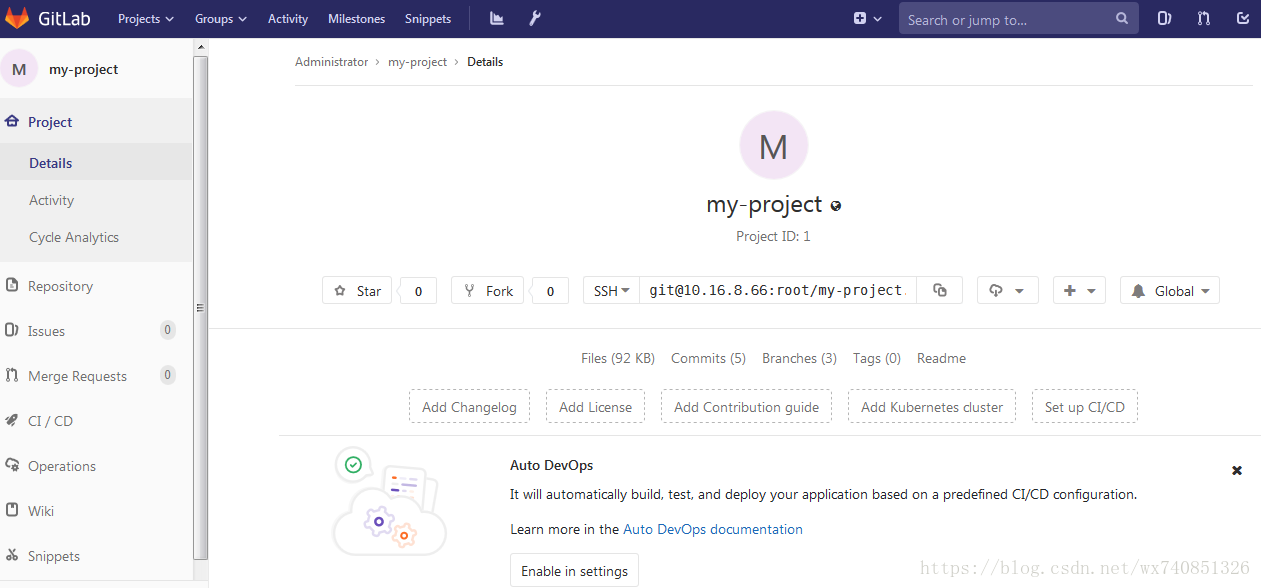Open the Projects dropdown menu
Image resolution: width=1261 pixels, height=588 pixels.
(146, 19)
